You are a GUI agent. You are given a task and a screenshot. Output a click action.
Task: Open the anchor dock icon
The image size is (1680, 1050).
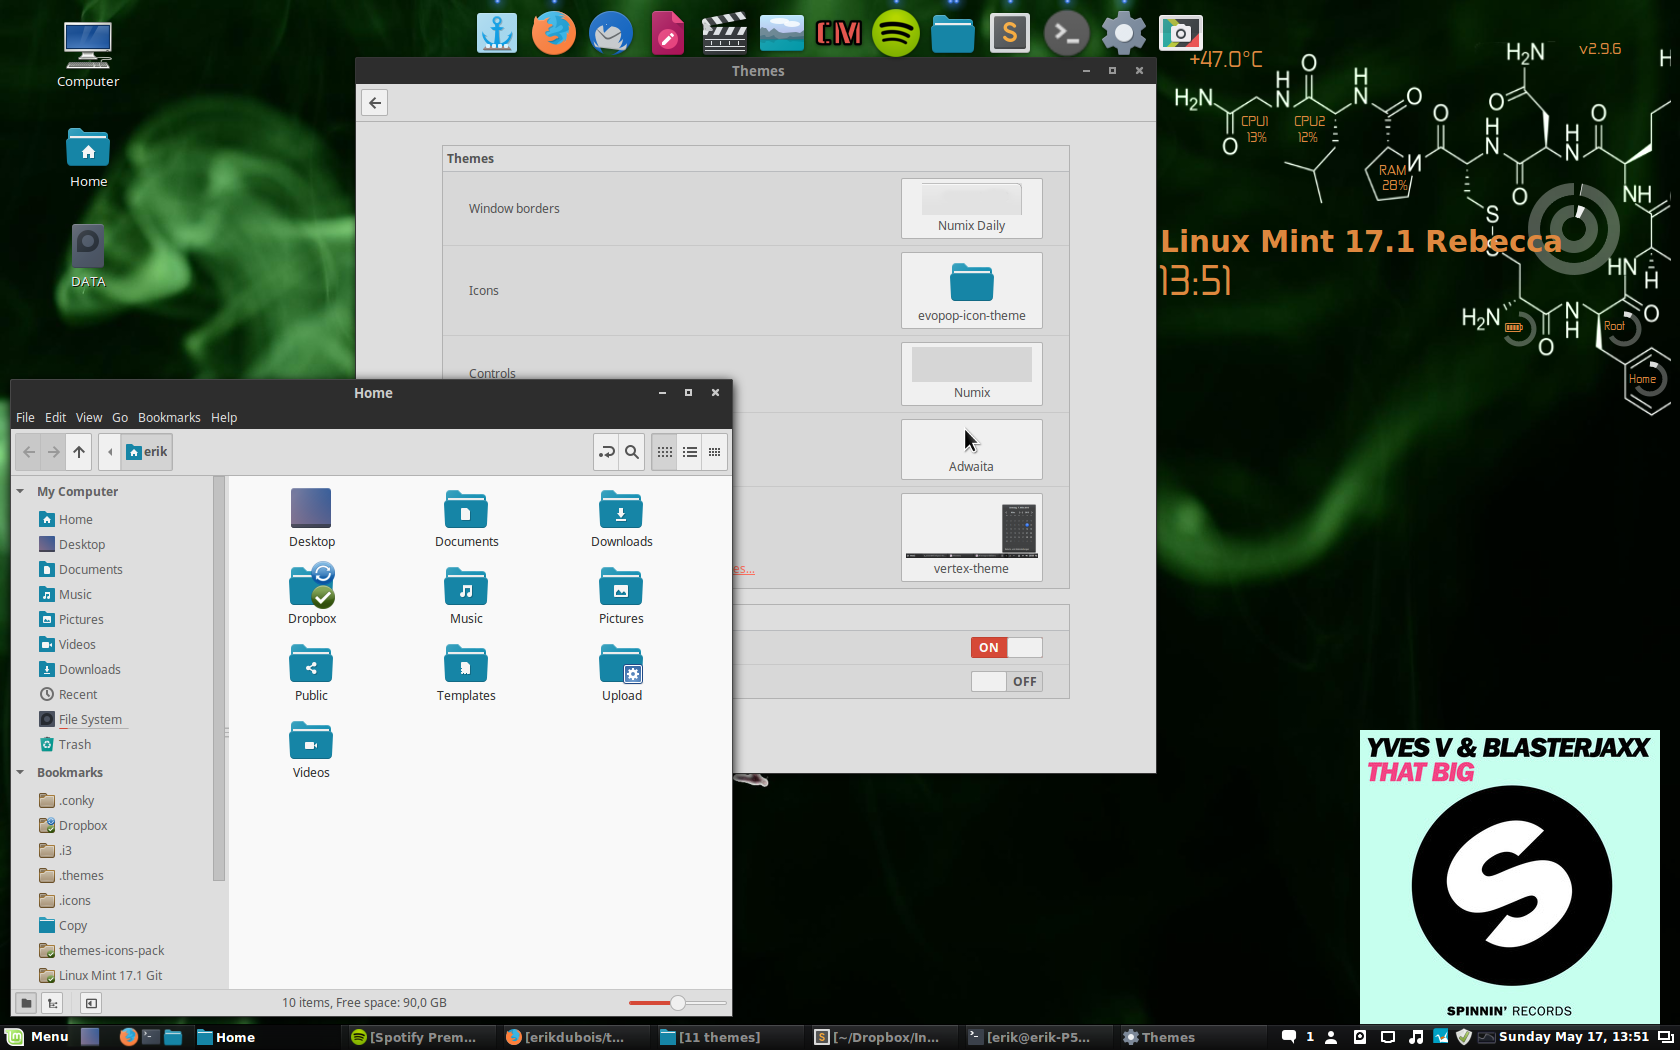(497, 33)
